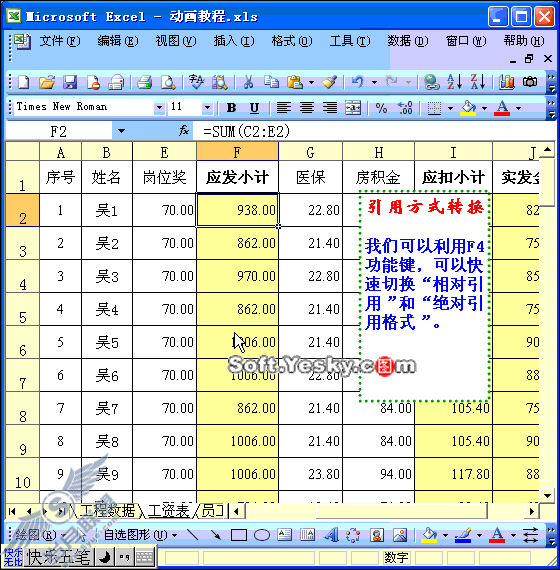Sort descending with the Z-A icon
560x570 pixels.
[478, 82]
